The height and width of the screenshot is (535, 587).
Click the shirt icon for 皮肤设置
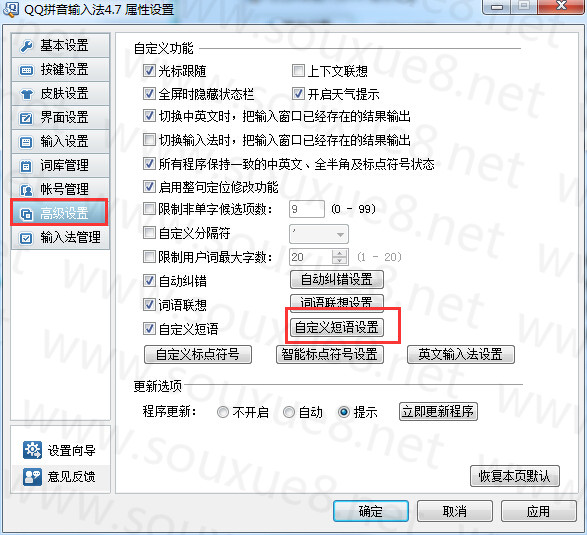click(26, 94)
